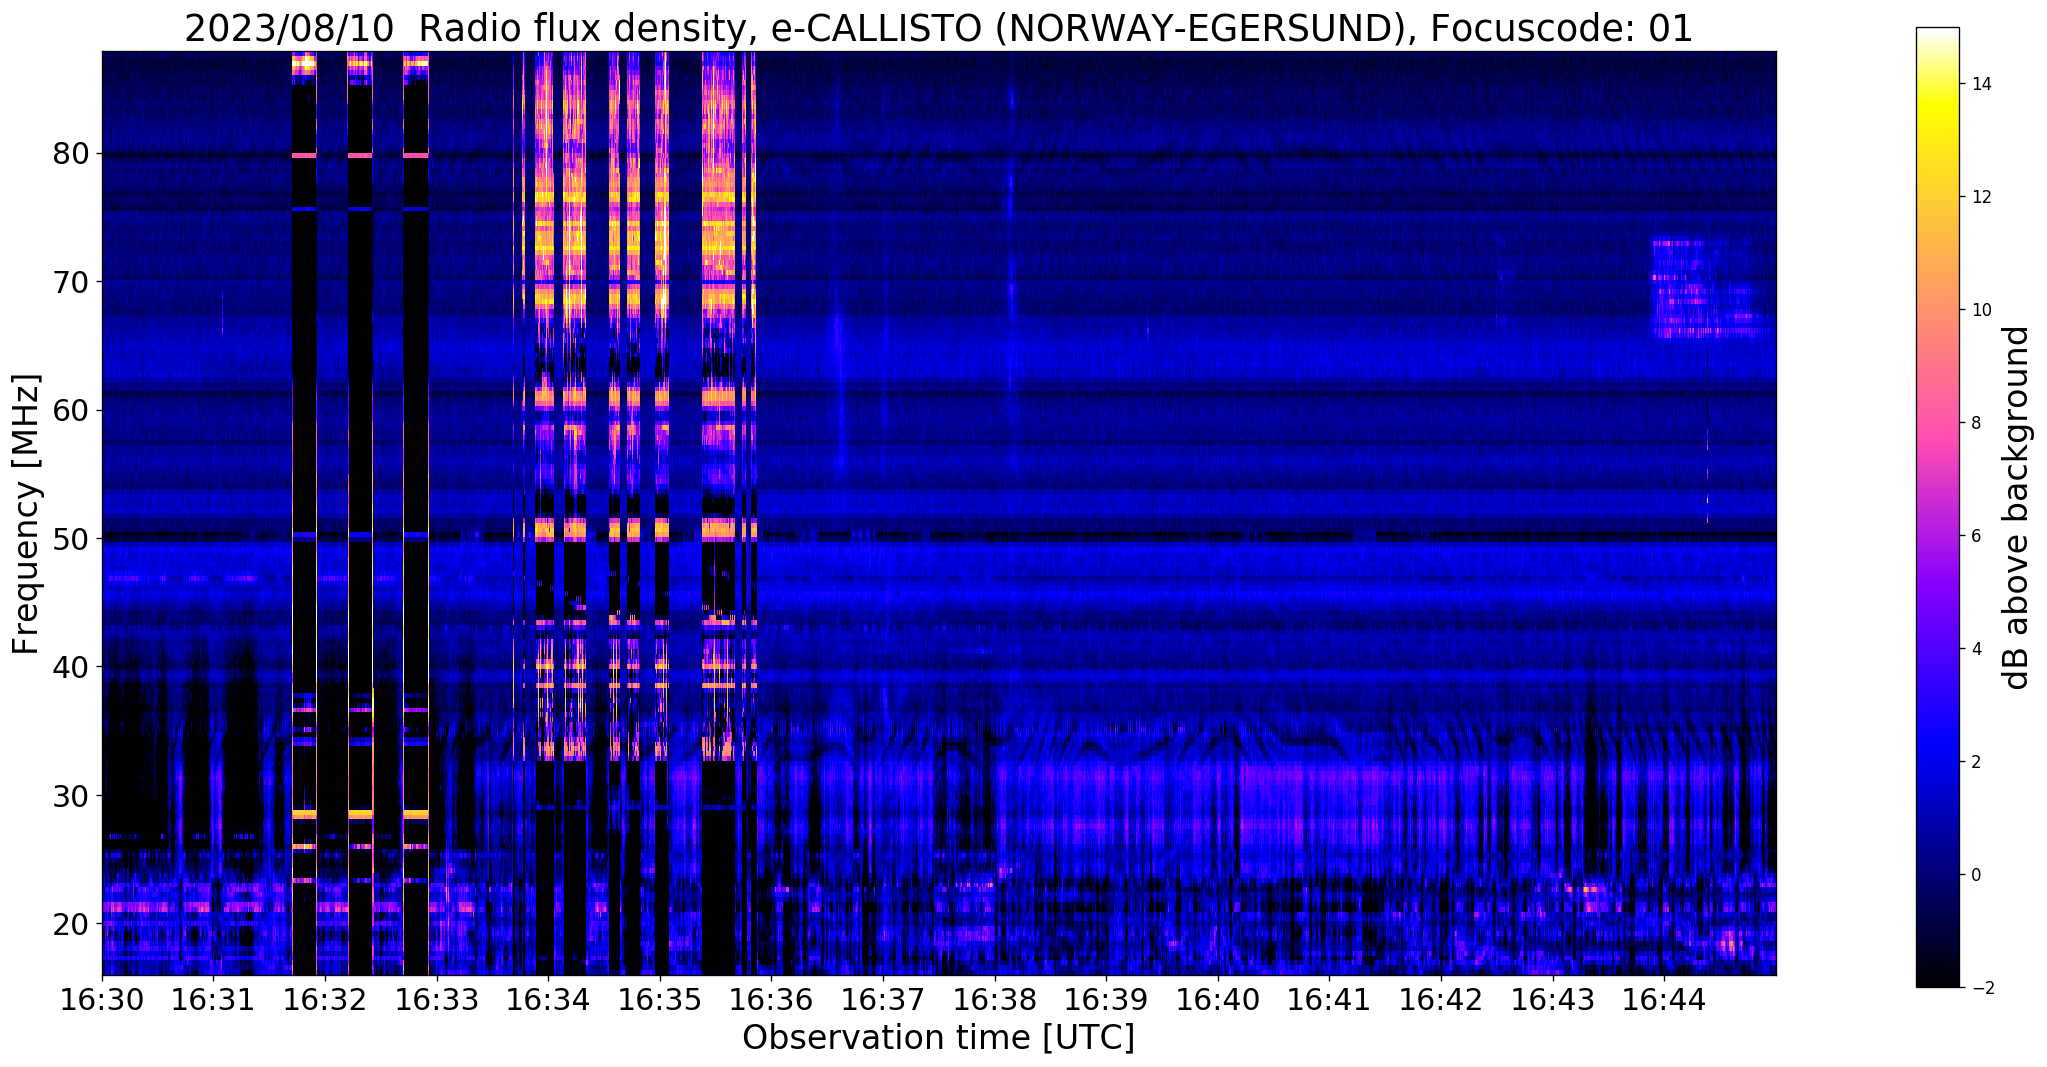Click the 16:37 time tick label
The width and height of the screenshot is (2047, 1067).
[x=883, y=1000]
